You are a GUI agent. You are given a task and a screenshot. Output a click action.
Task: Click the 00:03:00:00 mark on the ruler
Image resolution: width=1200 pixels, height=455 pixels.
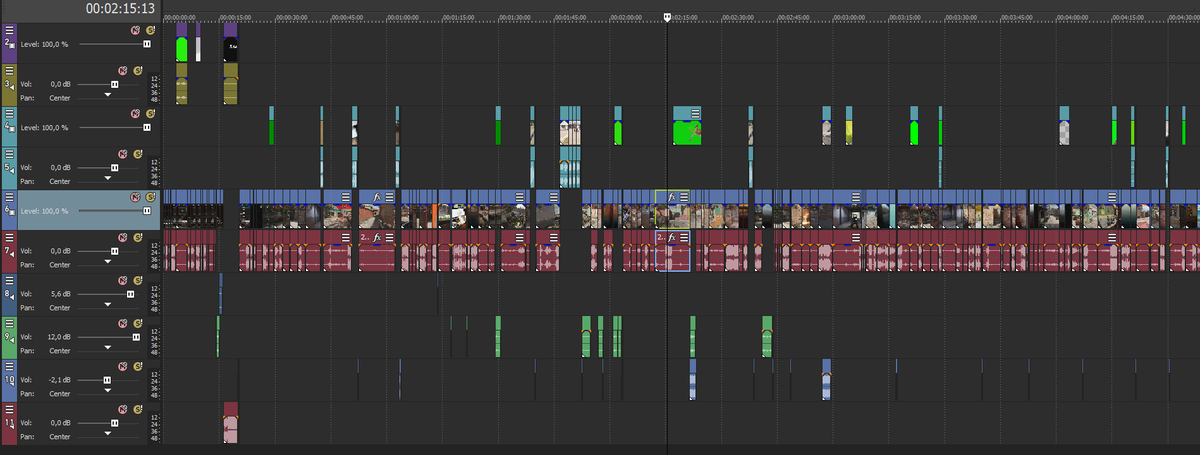coord(848,18)
